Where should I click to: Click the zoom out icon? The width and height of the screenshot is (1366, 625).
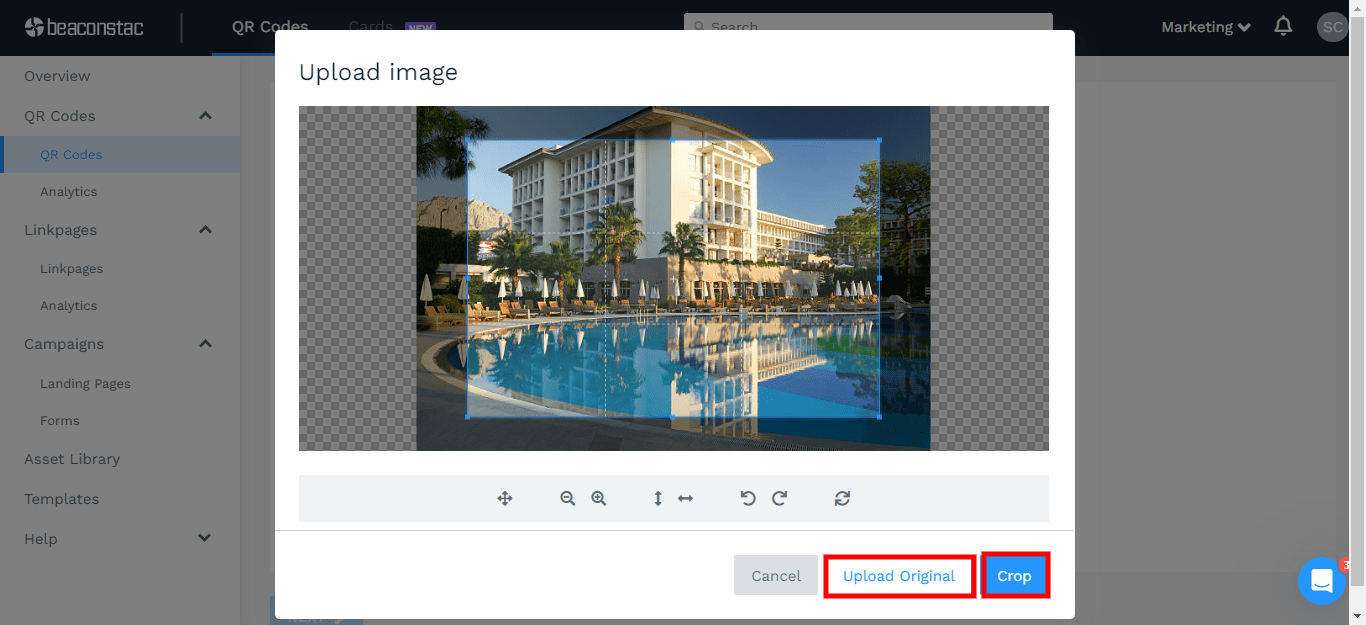point(567,498)
